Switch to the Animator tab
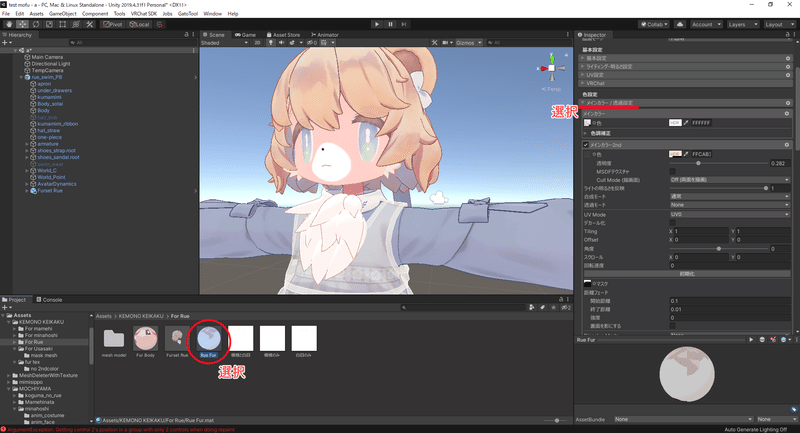The height and width of the screenshot is (433, 800). pos(325,35)
